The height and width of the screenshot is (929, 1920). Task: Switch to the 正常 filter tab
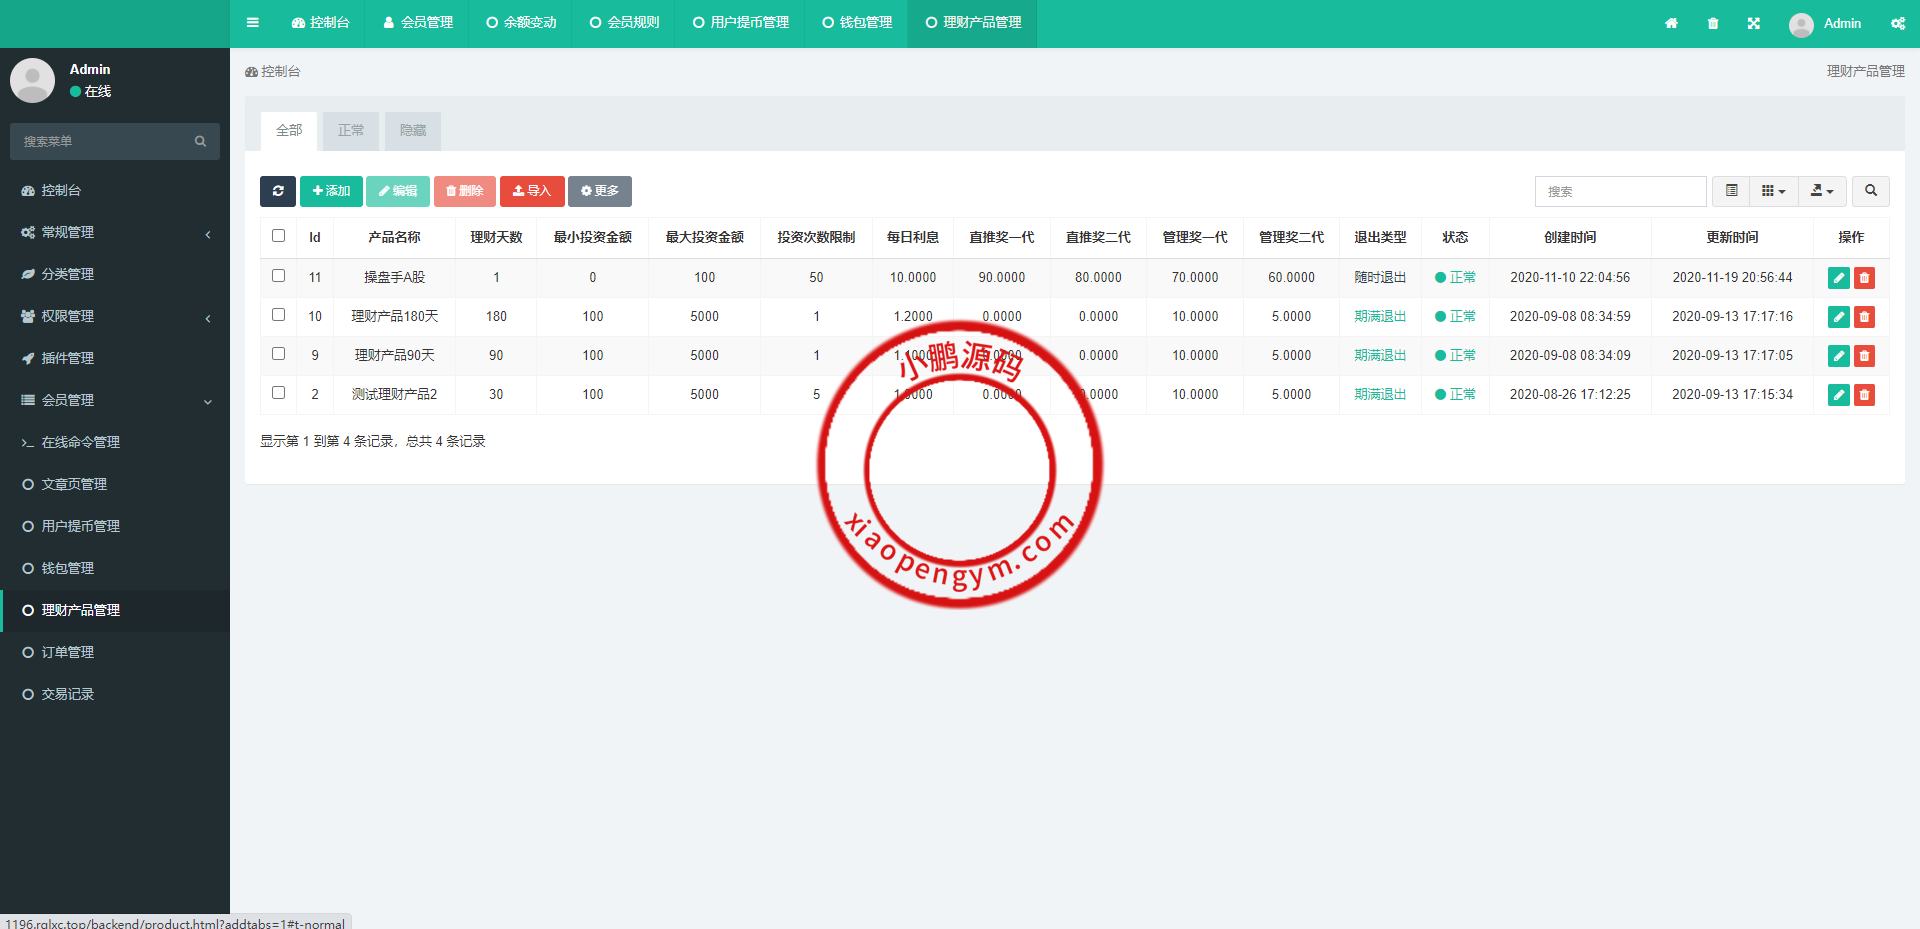coord(351,131)
